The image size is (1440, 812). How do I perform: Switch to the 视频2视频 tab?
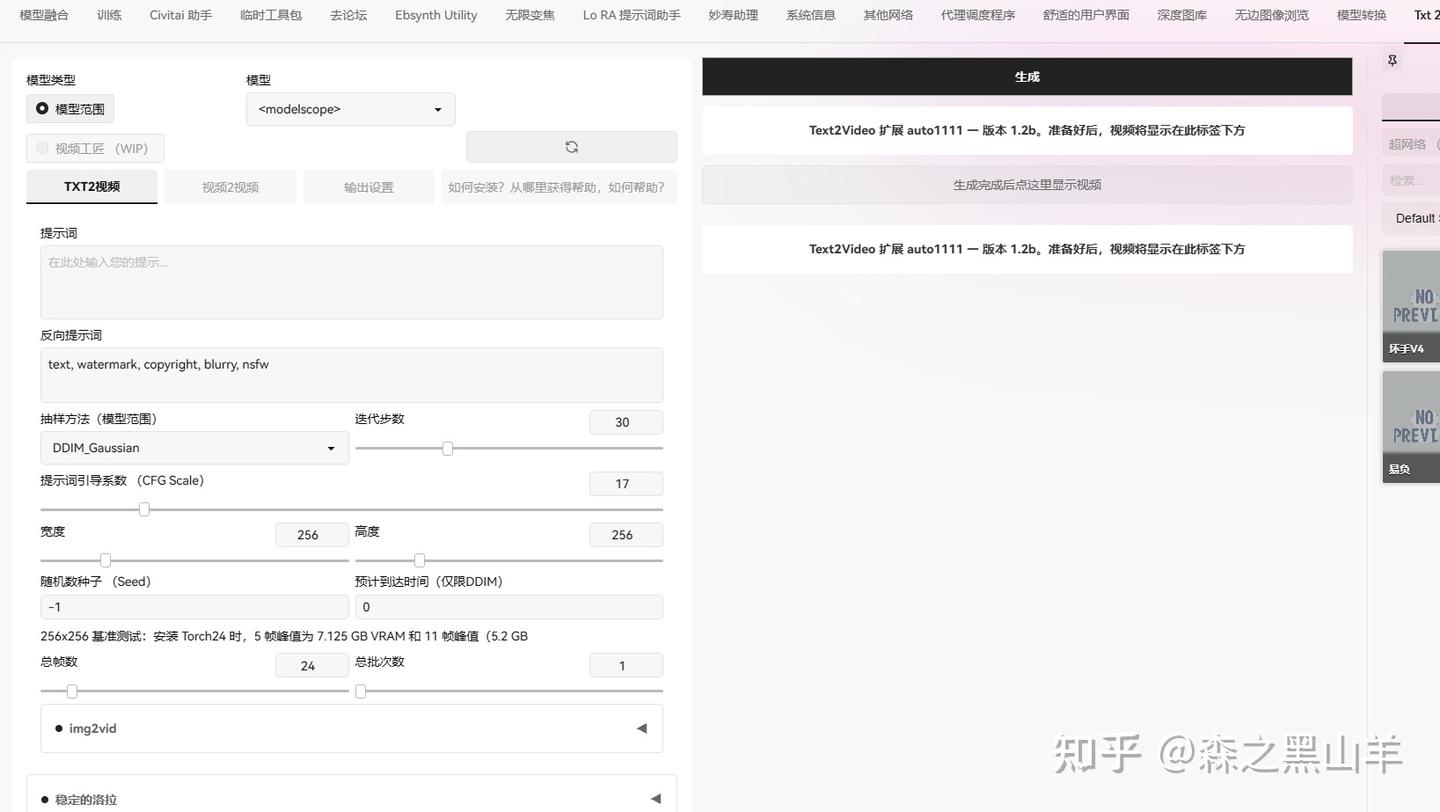(230, 186)
